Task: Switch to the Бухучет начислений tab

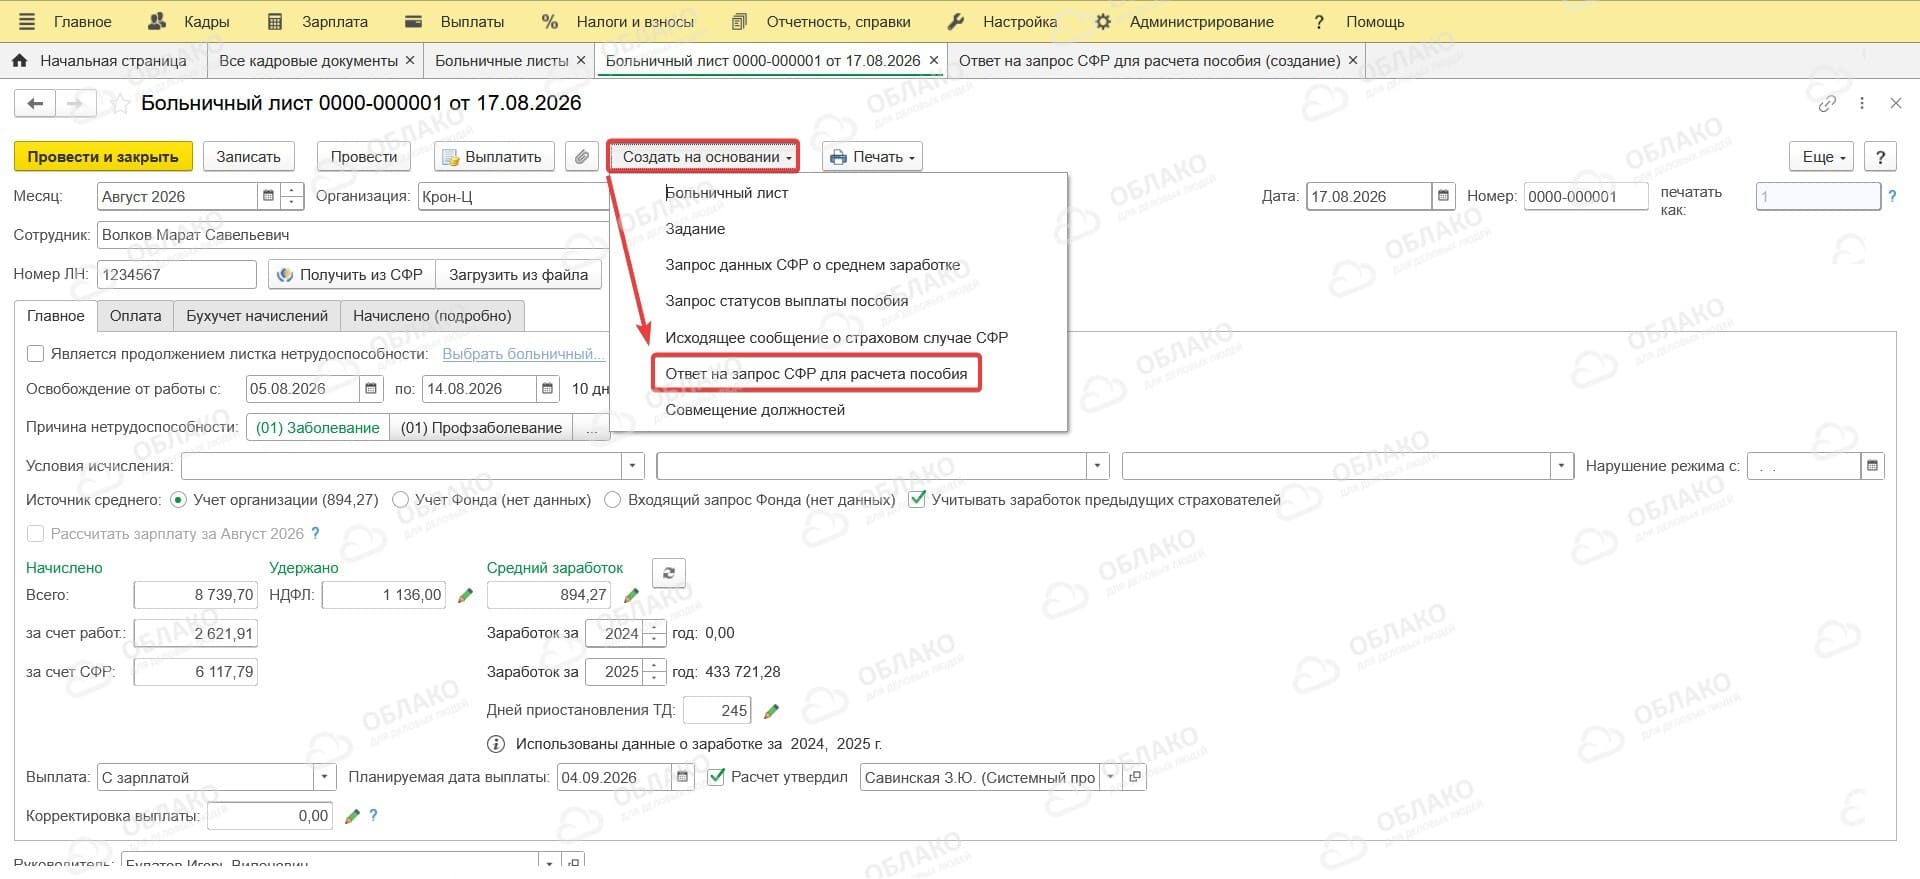Action: point(257,316)
